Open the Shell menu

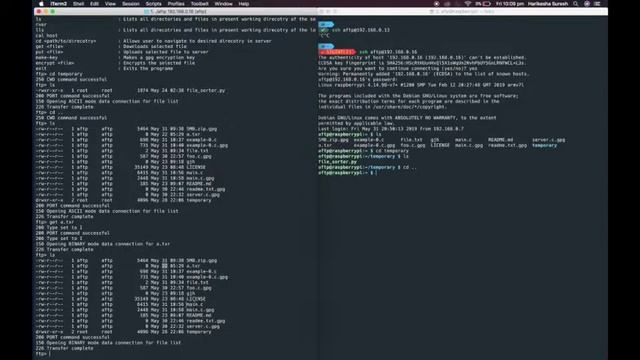pos(78,4)
